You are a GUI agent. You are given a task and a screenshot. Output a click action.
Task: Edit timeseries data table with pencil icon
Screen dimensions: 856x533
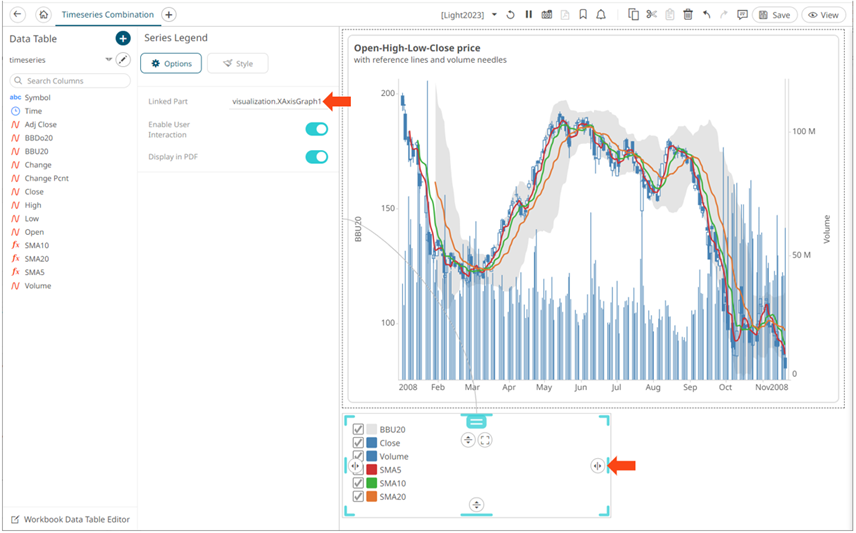point(123,60)
